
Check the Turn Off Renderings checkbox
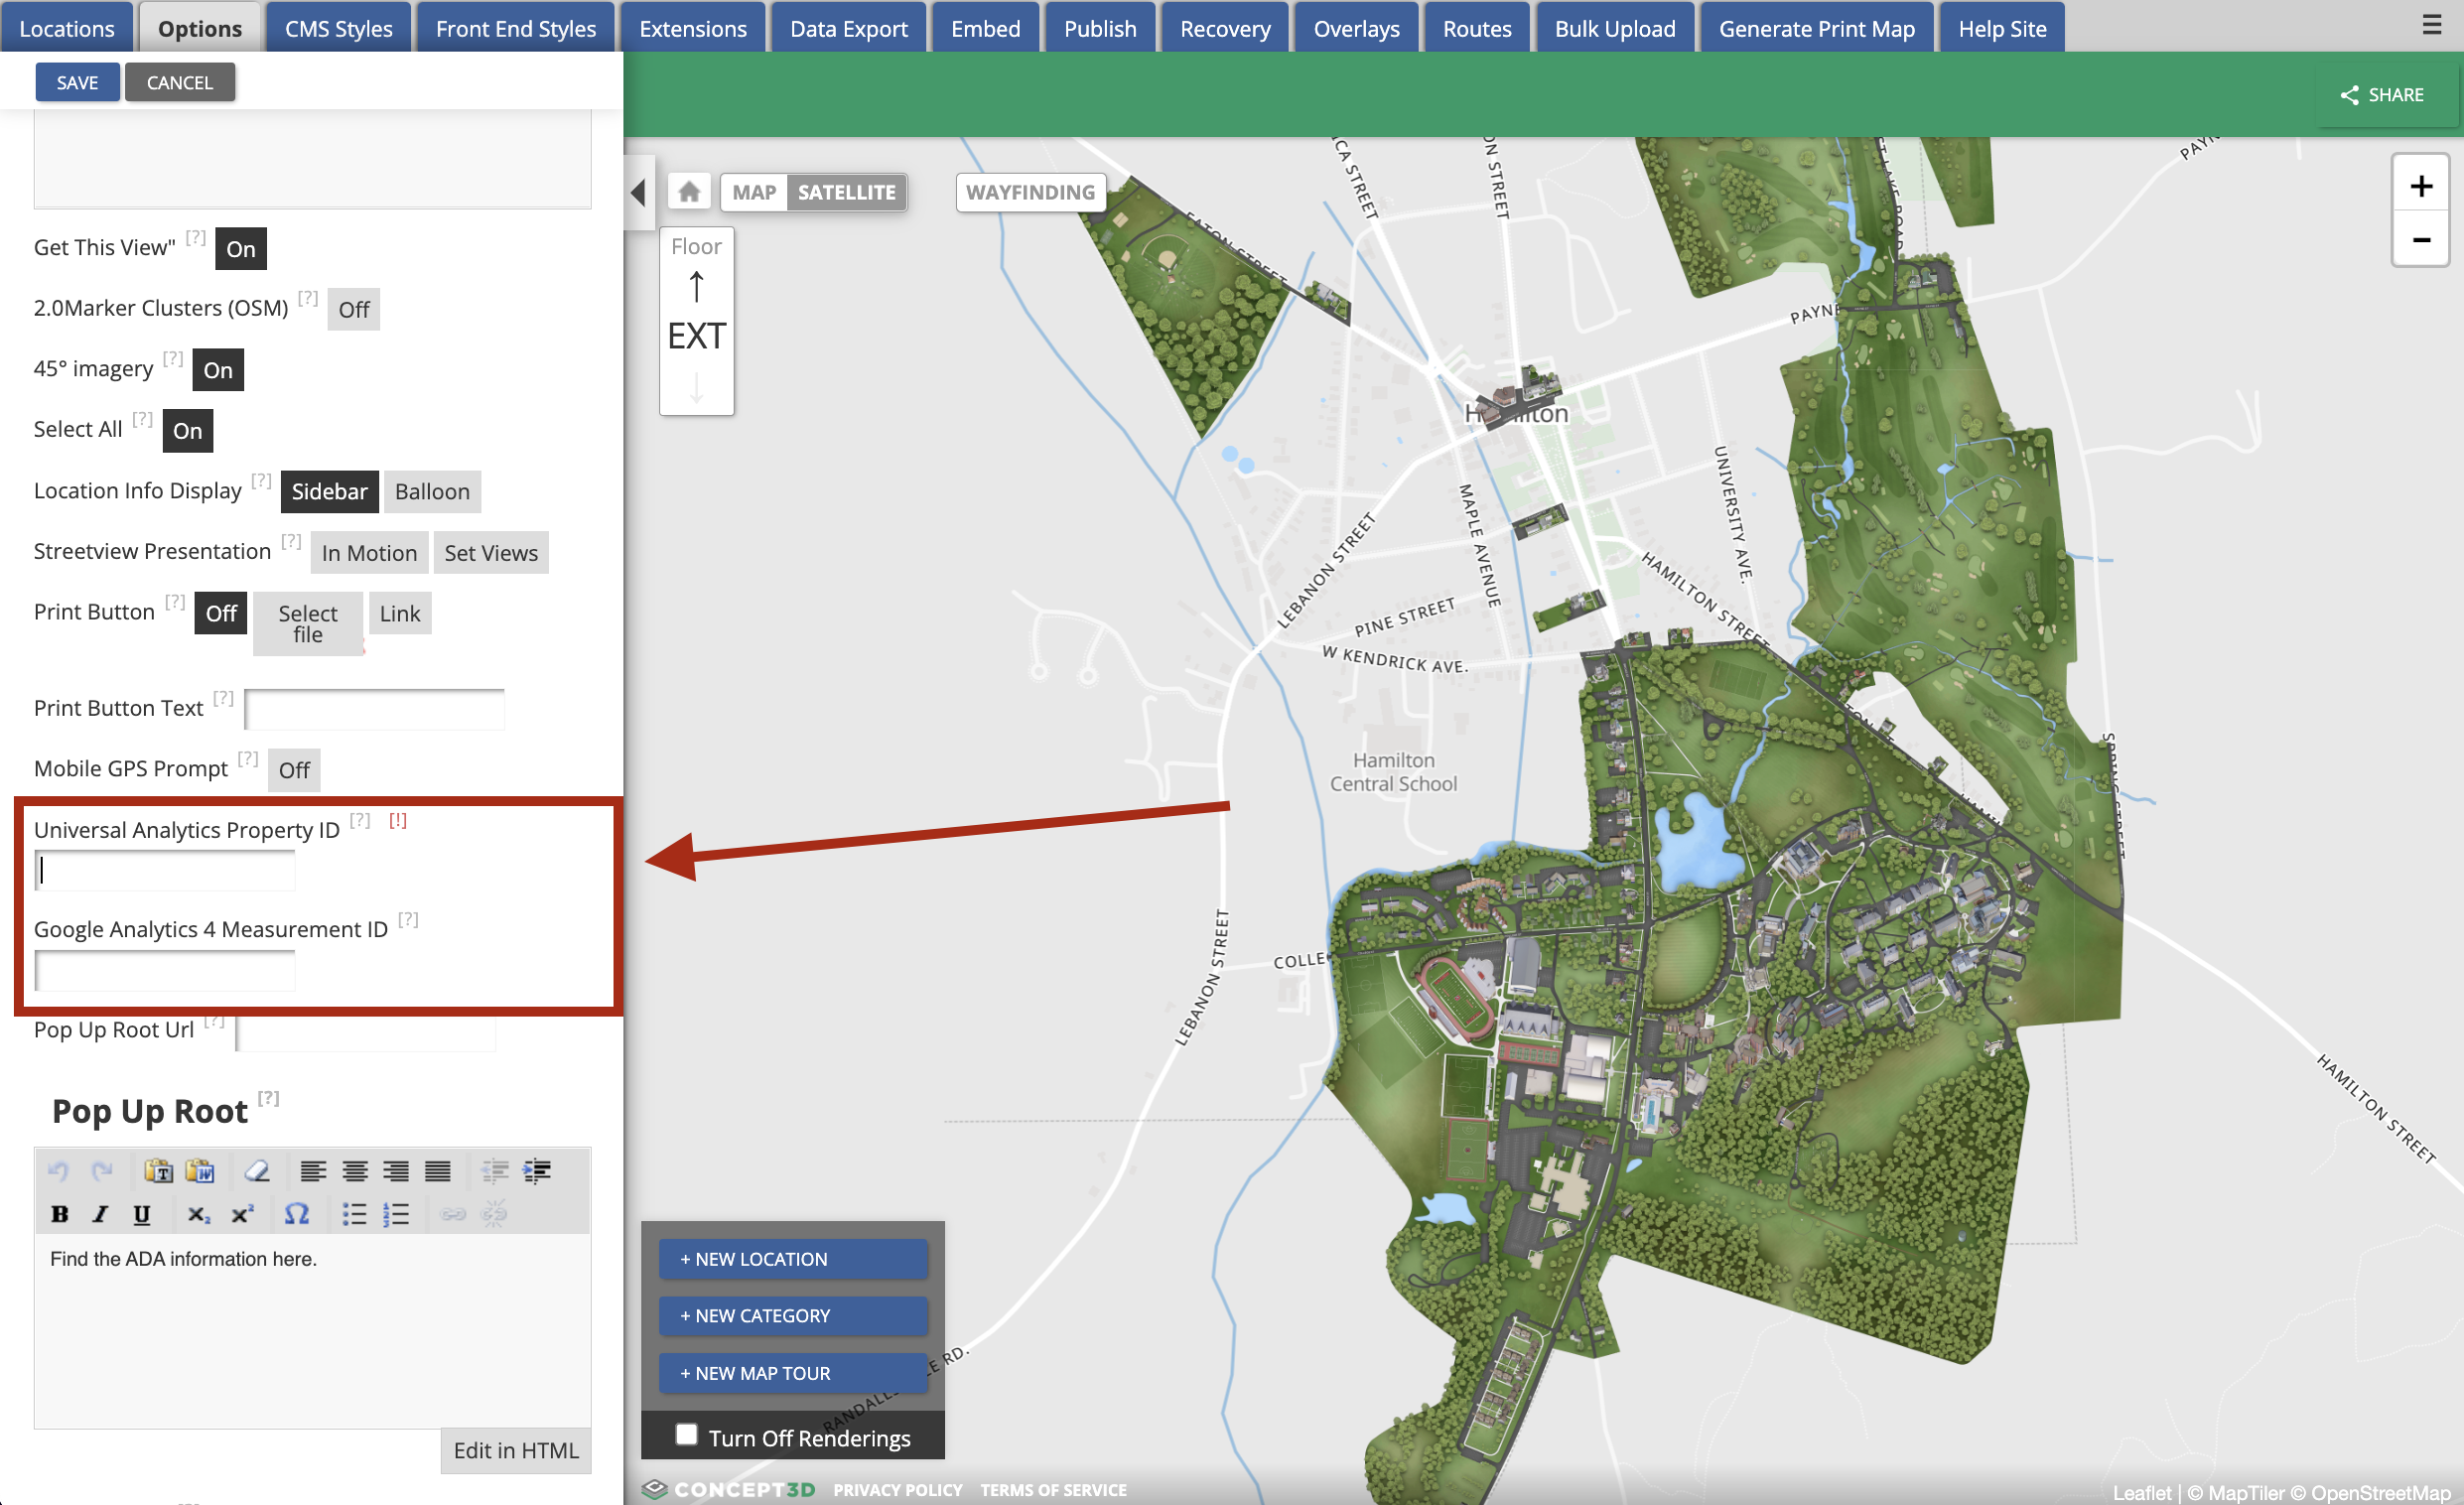(686, 1435)
